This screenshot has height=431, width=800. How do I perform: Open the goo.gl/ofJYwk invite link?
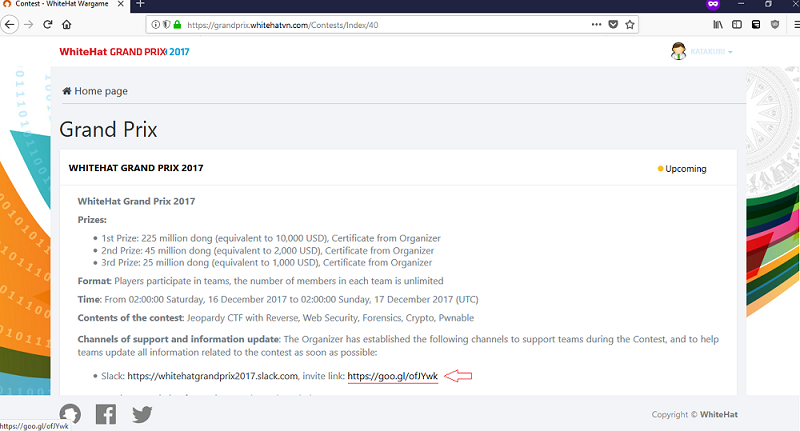click(392, 376)
